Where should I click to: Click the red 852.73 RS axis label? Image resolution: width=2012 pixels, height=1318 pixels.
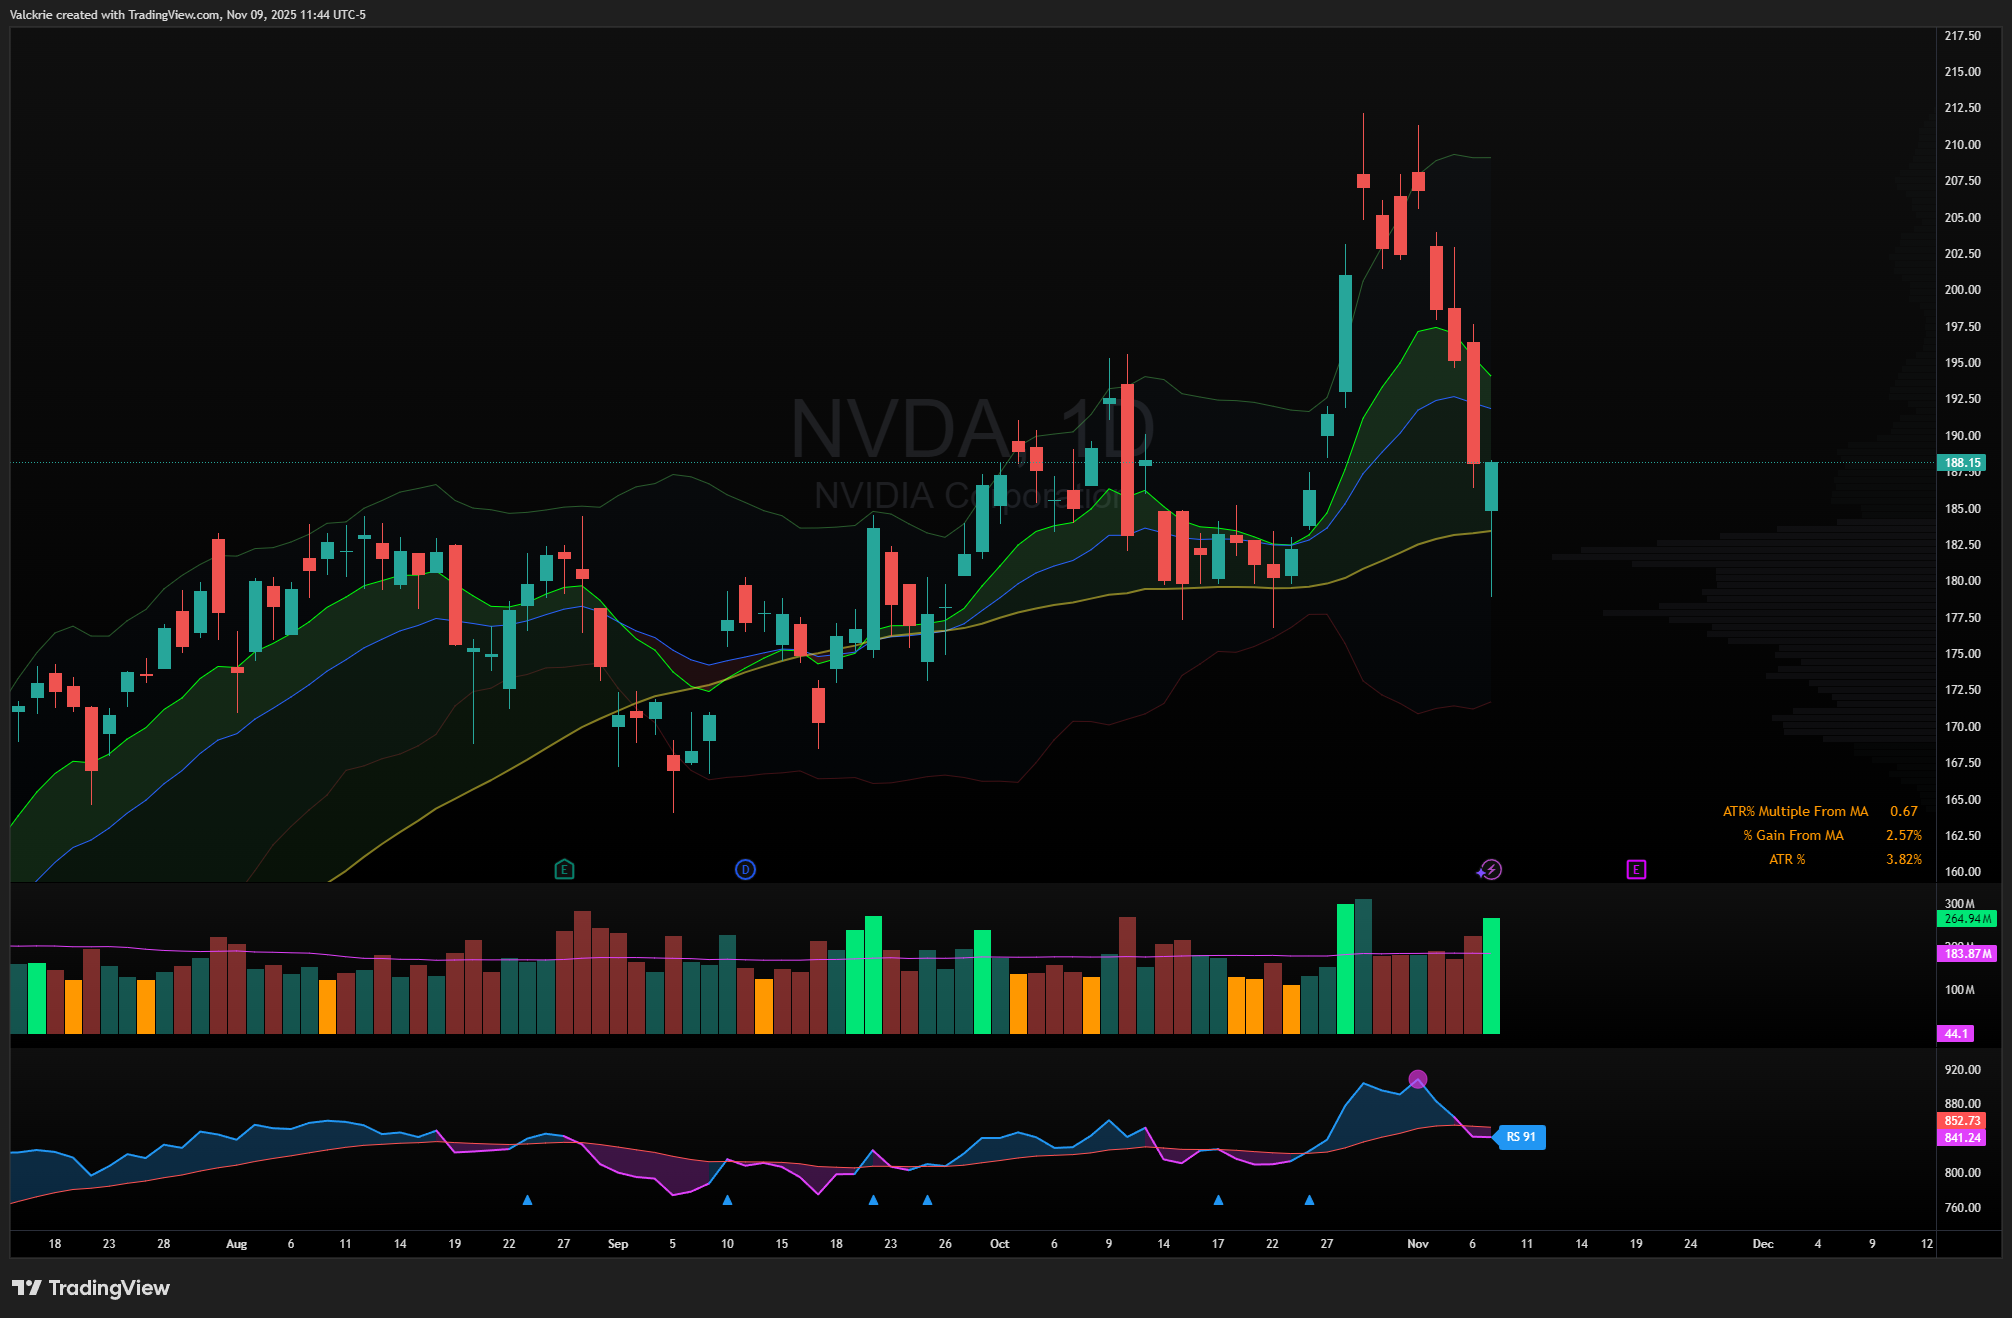[1961, 1121]
